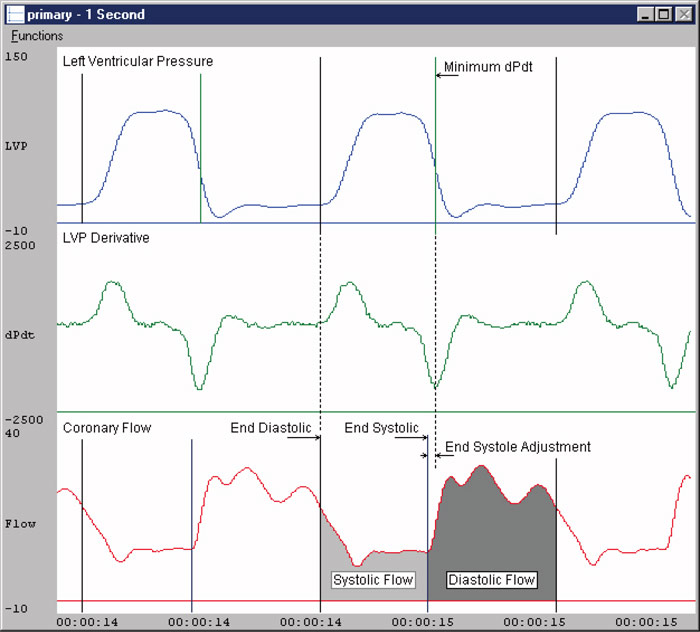Click the Coronary Flow channel title

(x=107, y=428)
